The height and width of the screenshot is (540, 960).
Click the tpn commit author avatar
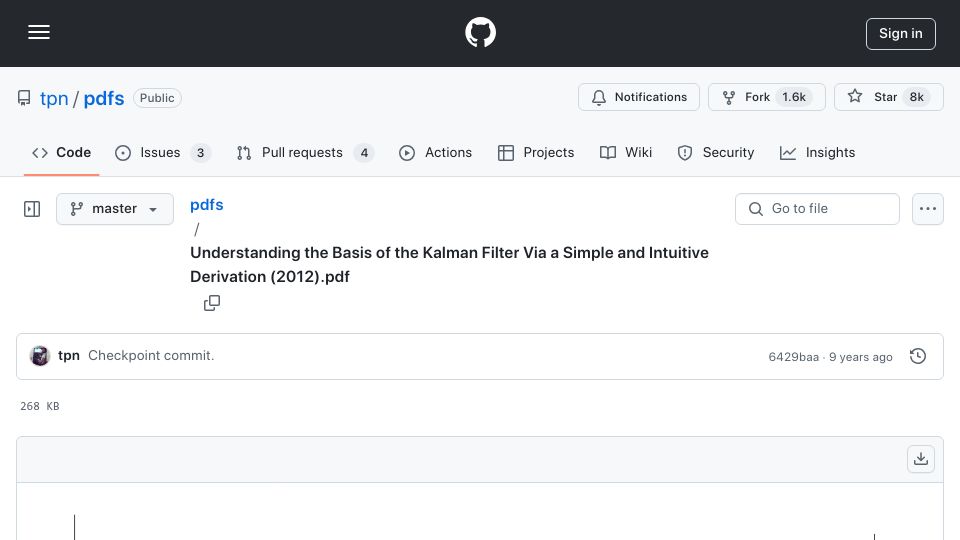[40, 356]
